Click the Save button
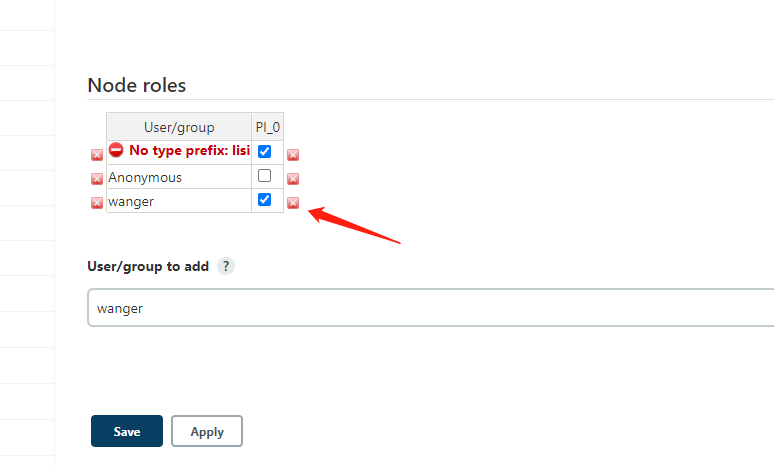Screen dimensions: 774x466 click(x=127, y=432)
